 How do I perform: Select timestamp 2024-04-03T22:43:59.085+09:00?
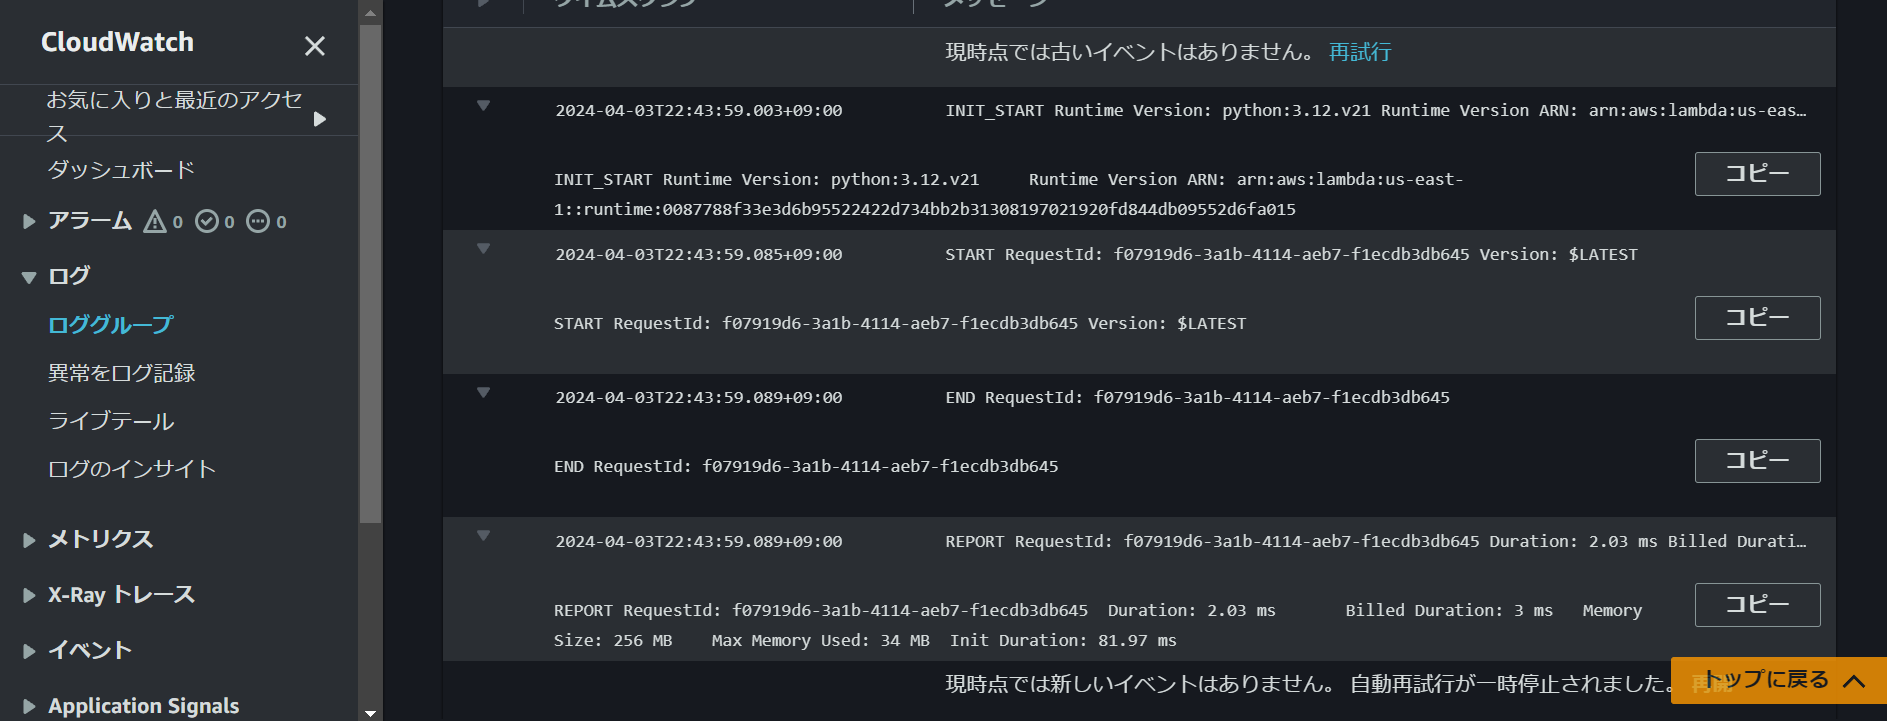(699, 255)
